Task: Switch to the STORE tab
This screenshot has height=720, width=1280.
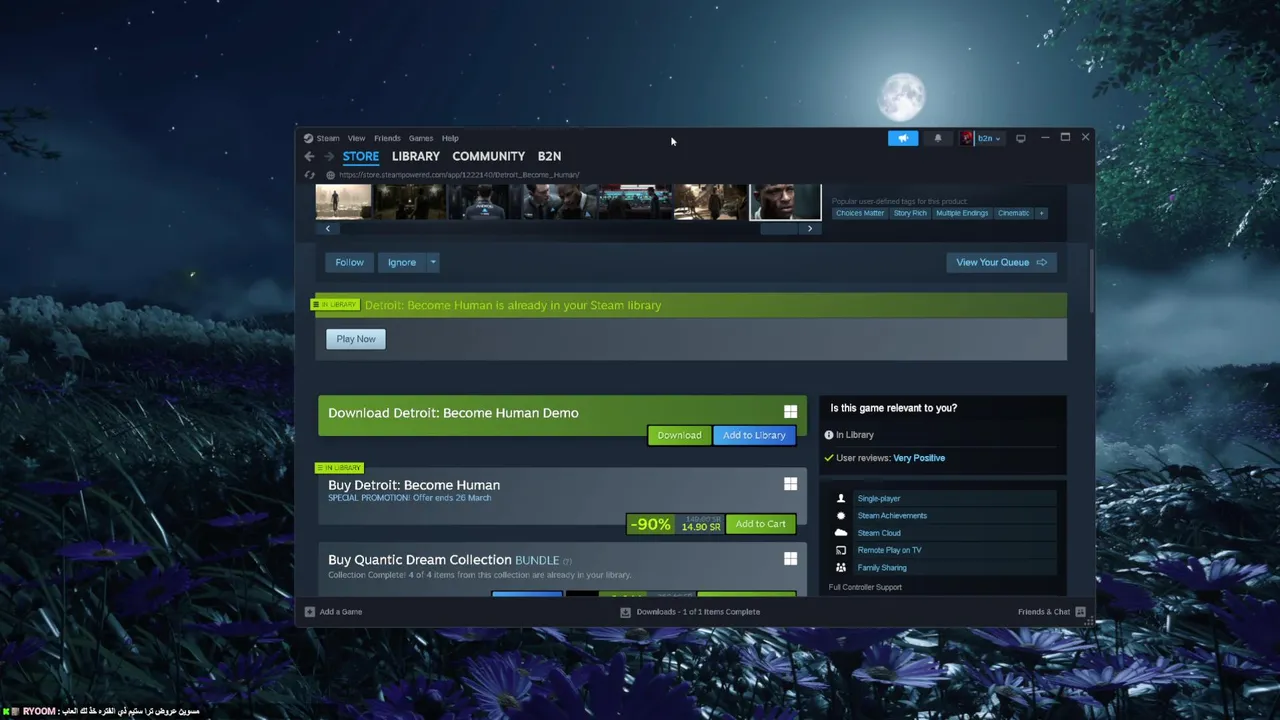Action: (361, 156)
